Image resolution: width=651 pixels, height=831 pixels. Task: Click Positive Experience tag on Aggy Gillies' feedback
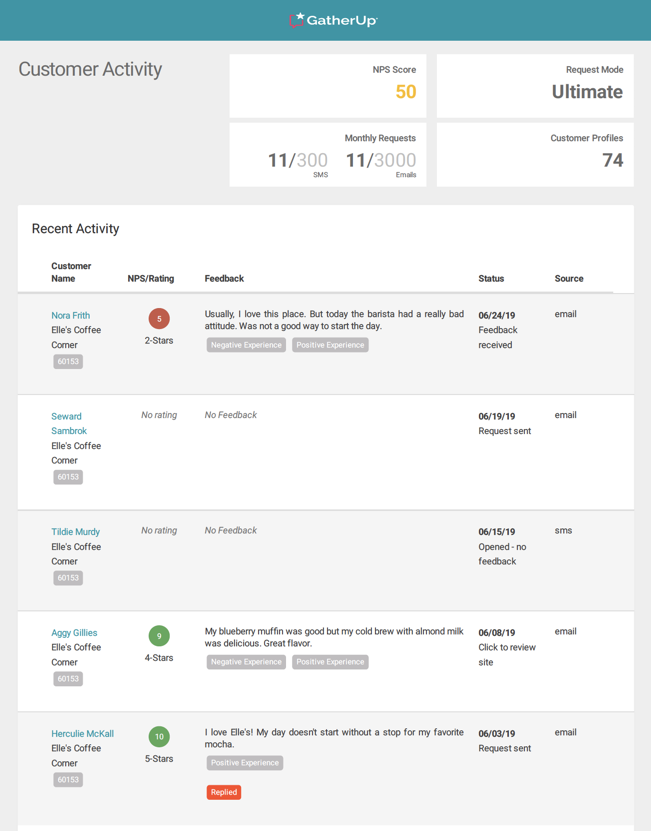[330, 662]
